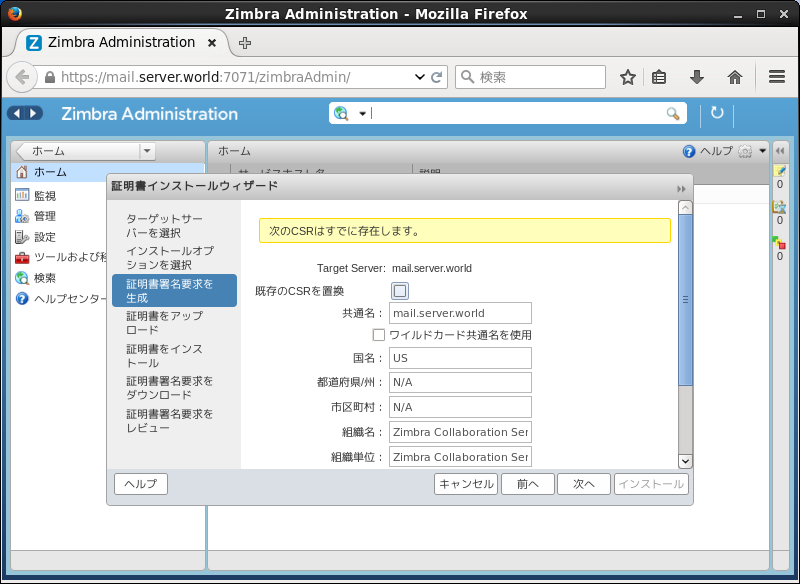
Task: Bookmark this page with the star icon
Action: [x=628, y=78]
